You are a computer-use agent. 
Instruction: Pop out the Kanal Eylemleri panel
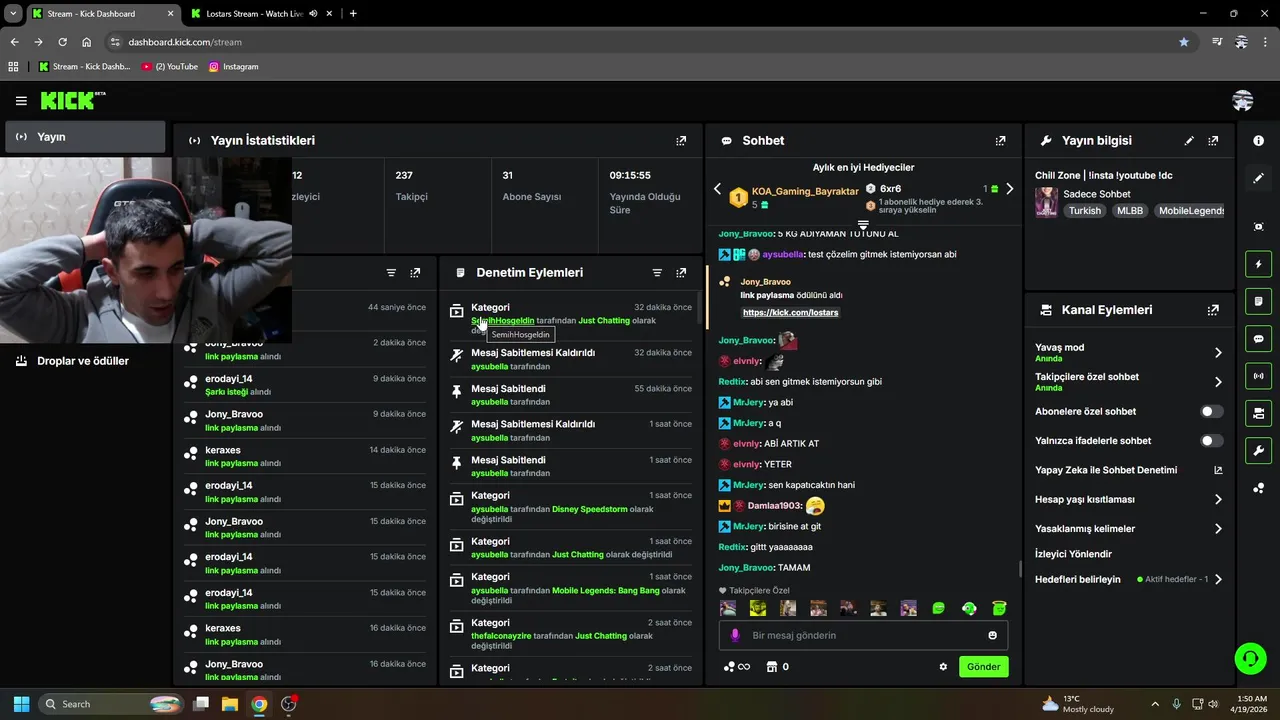pos(1213,310)
